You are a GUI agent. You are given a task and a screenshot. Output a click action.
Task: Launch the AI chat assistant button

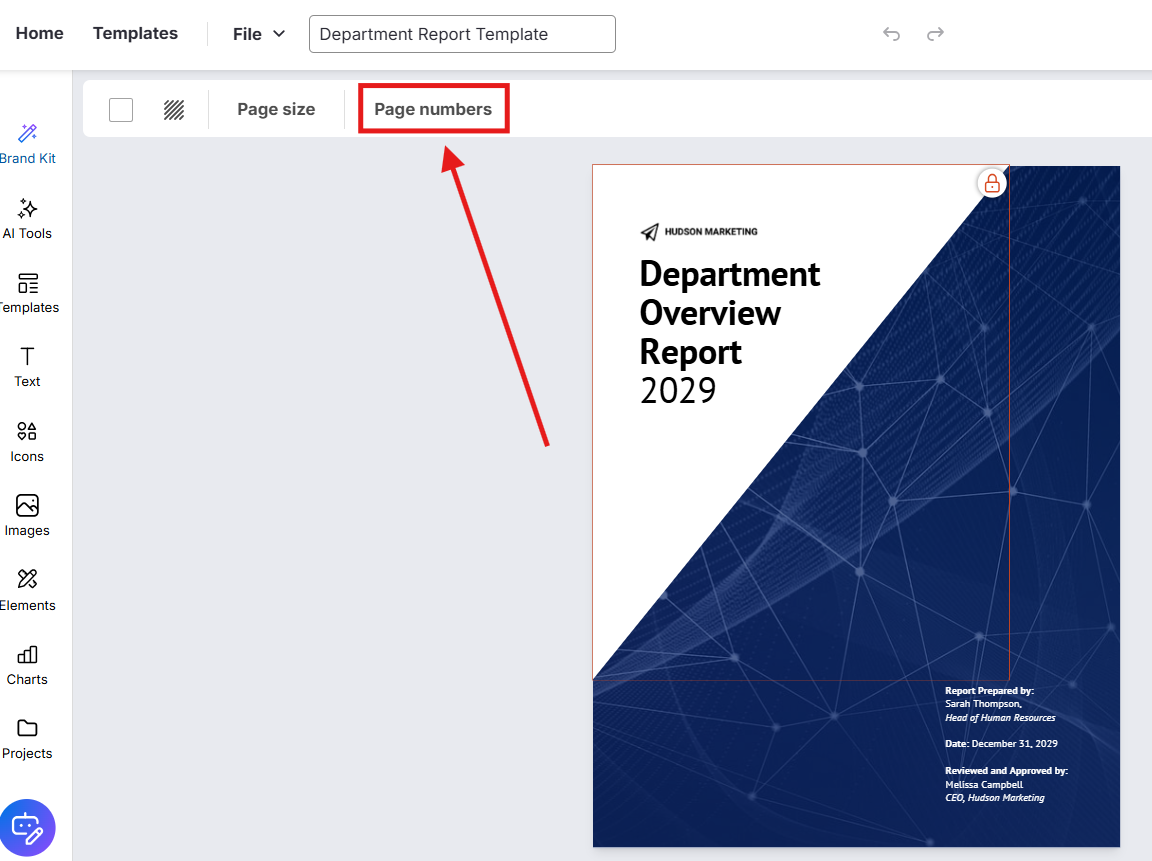pos(28,827)
